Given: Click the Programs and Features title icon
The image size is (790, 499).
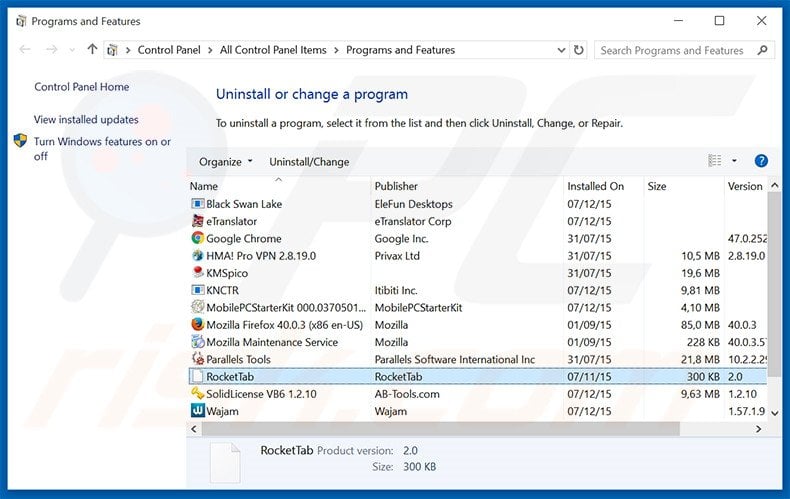Looking at the screenshot, I should click(x=21, y=21).
